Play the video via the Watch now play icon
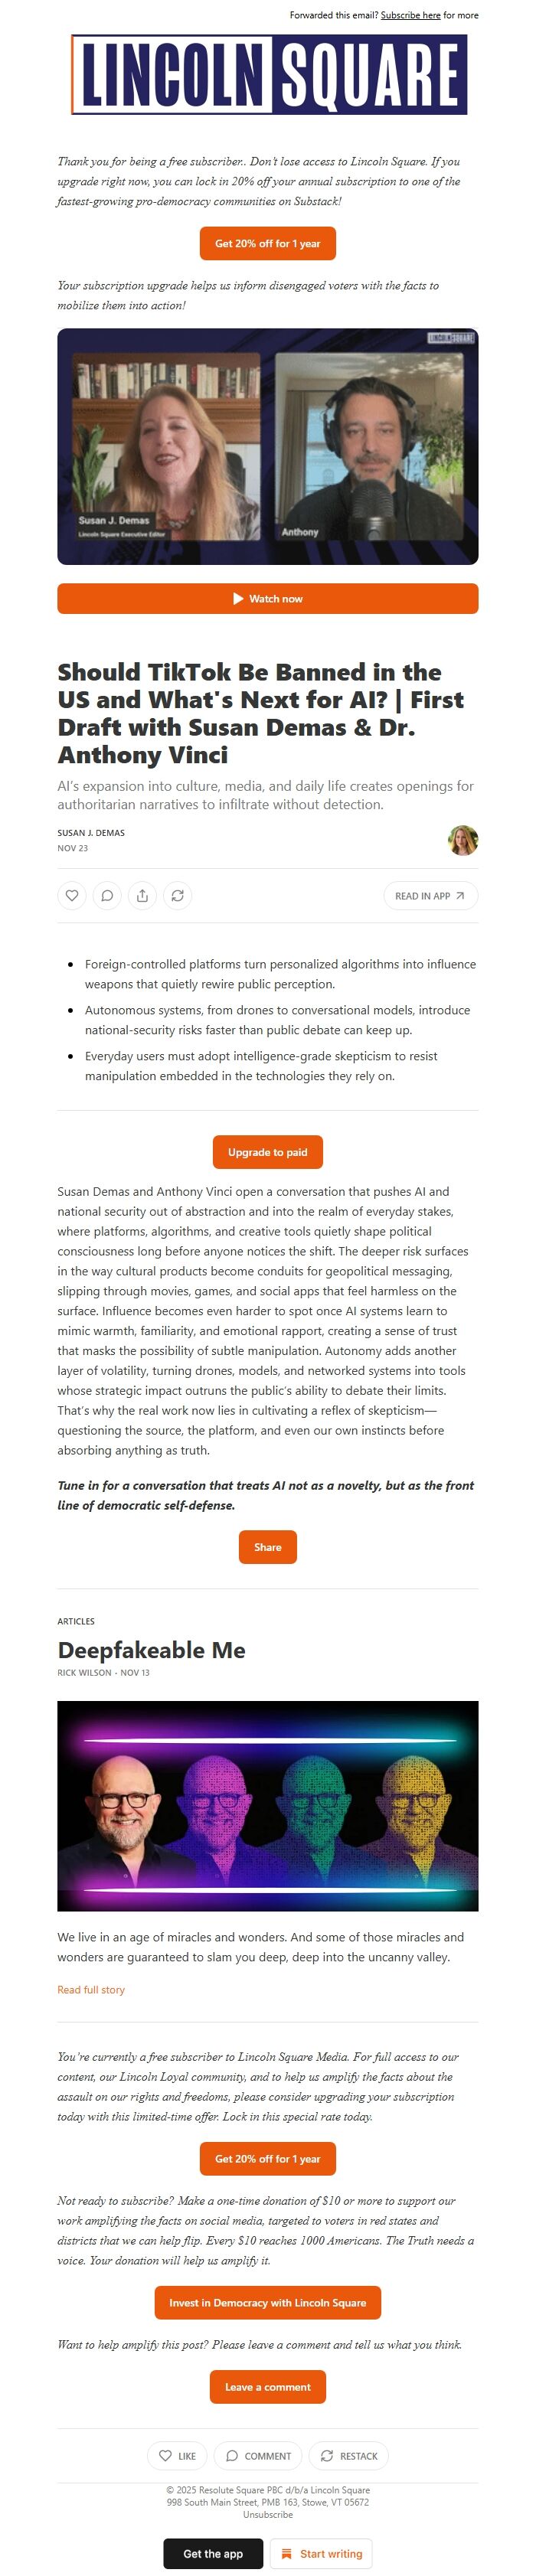 point(238,598)
